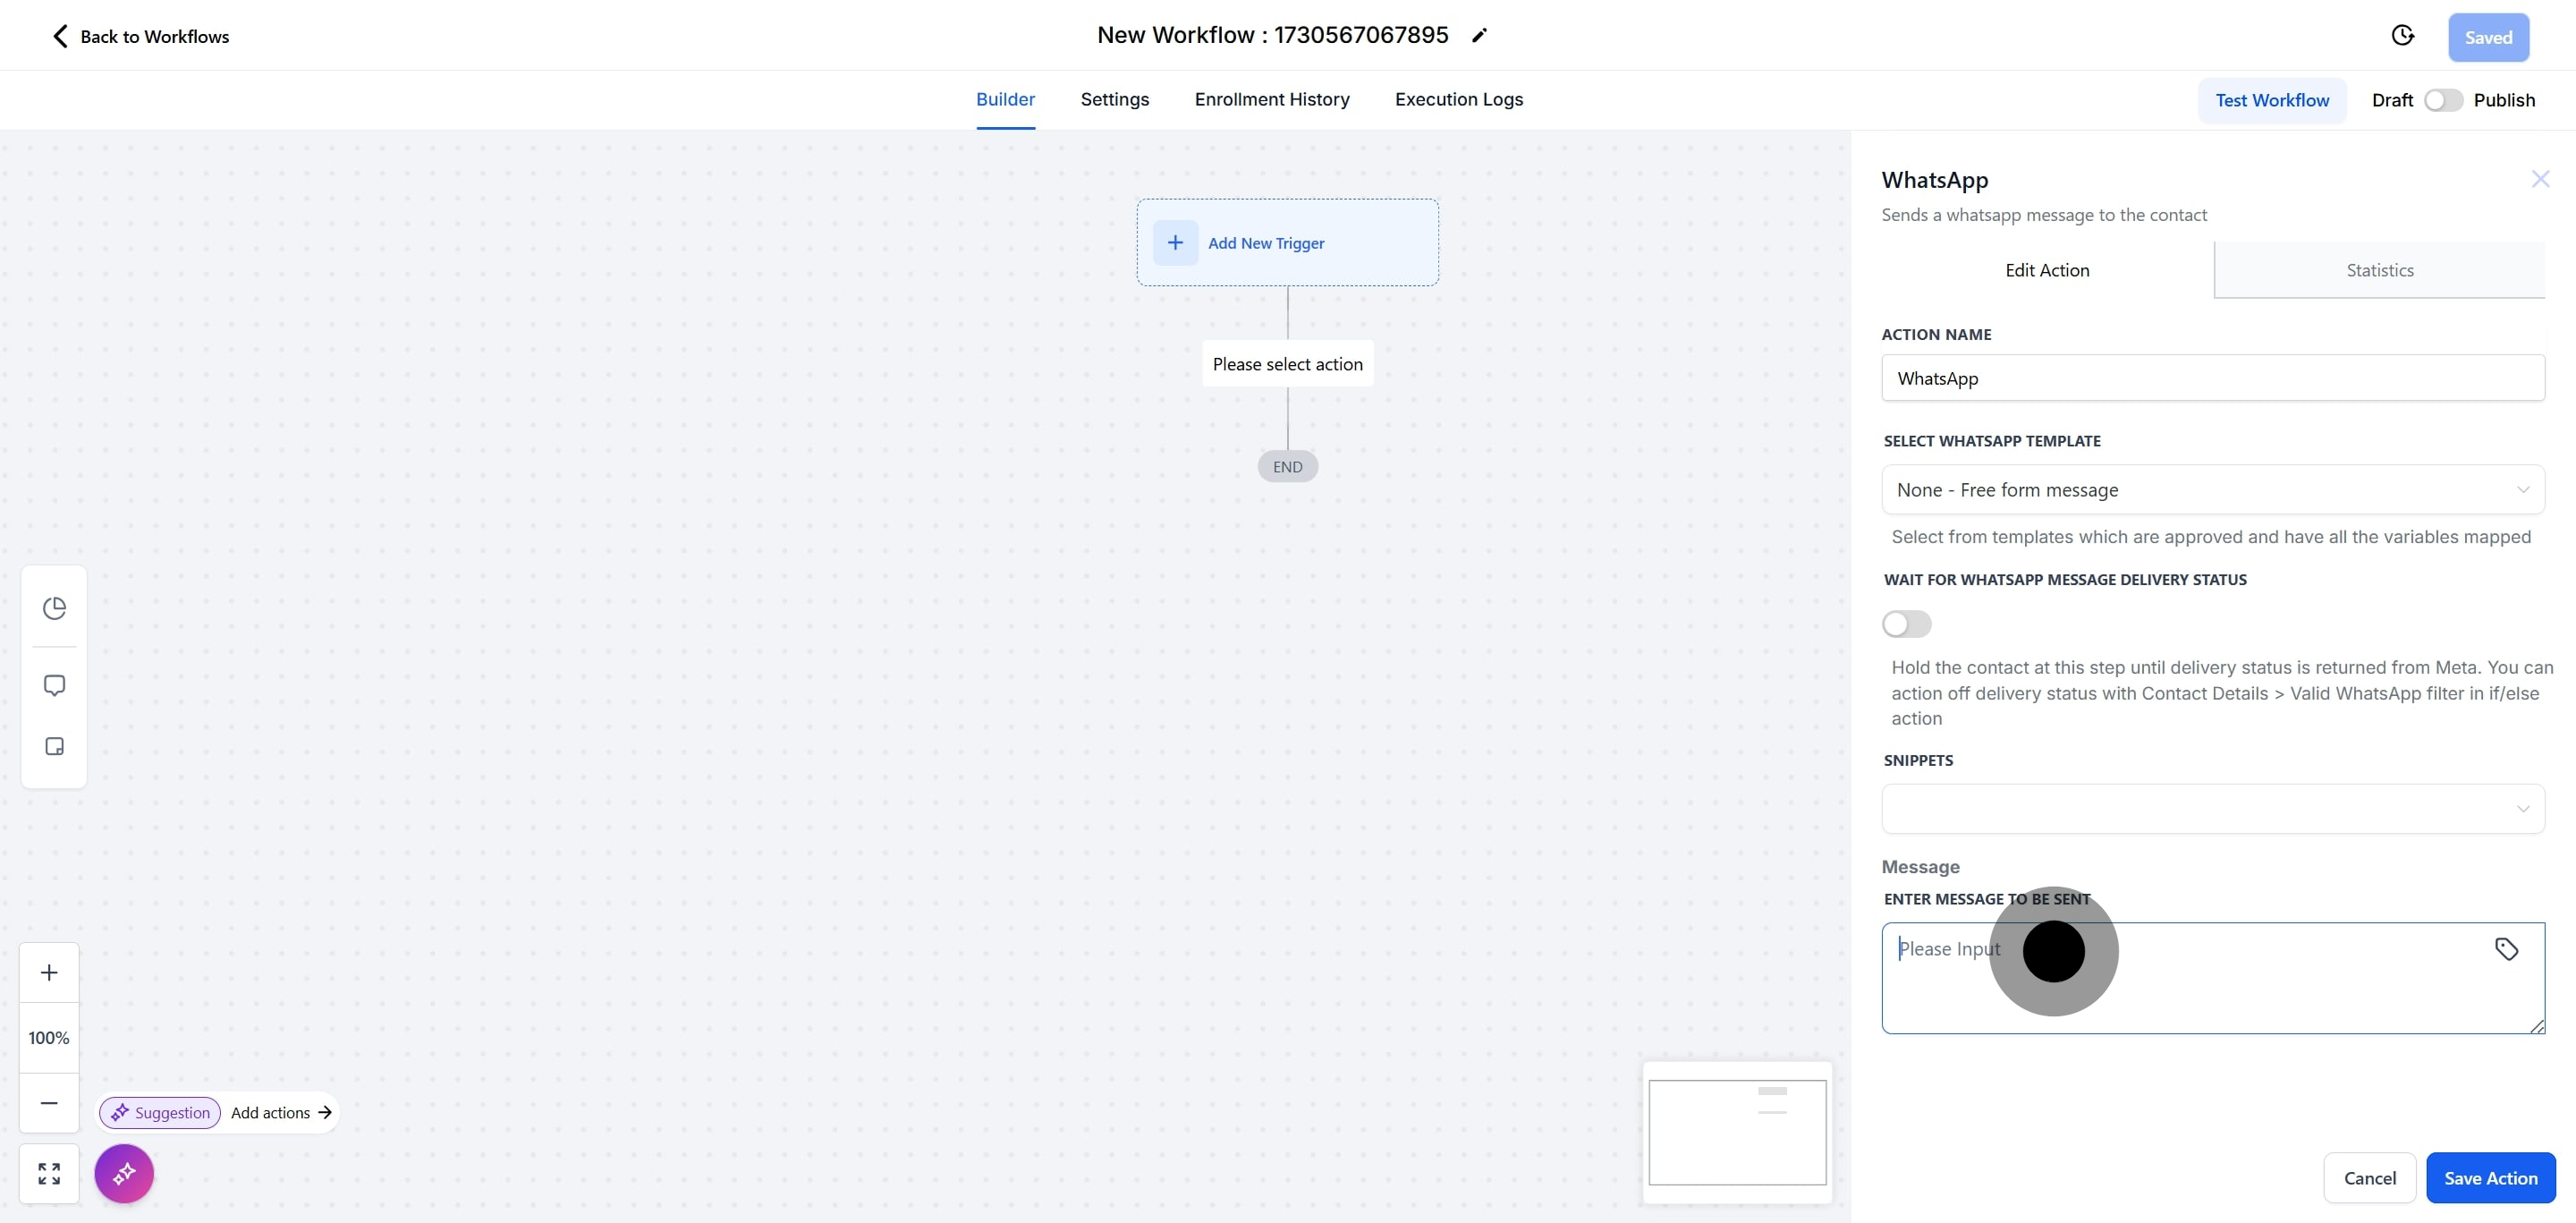The width and height of the screenshot is (2576, 1223).
Task: Expand the WhatsApp template dropdown
Action: click(x=2212, y=490)
